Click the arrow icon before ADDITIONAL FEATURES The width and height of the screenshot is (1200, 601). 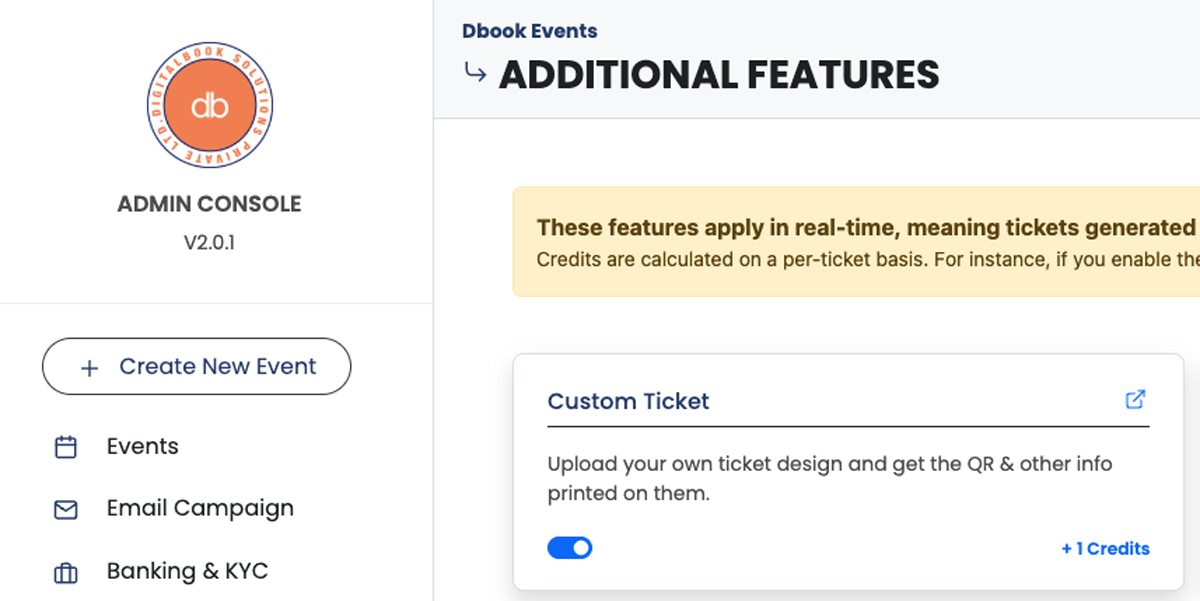474,72
